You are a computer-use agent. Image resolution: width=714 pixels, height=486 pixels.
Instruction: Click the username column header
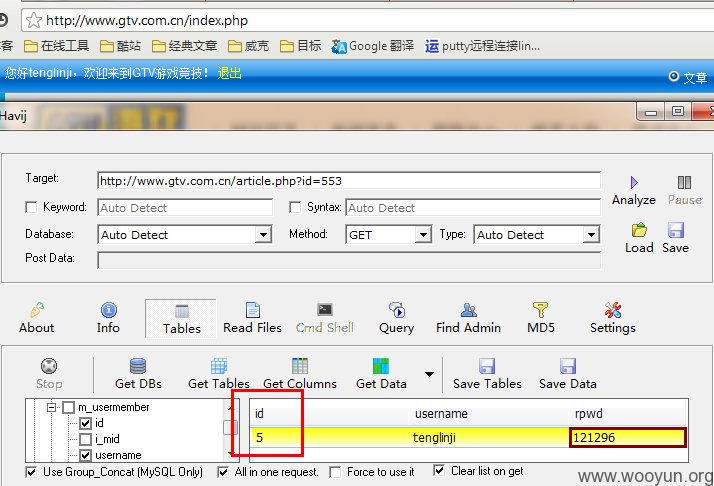pyautogui.click(x=490, y=414)
